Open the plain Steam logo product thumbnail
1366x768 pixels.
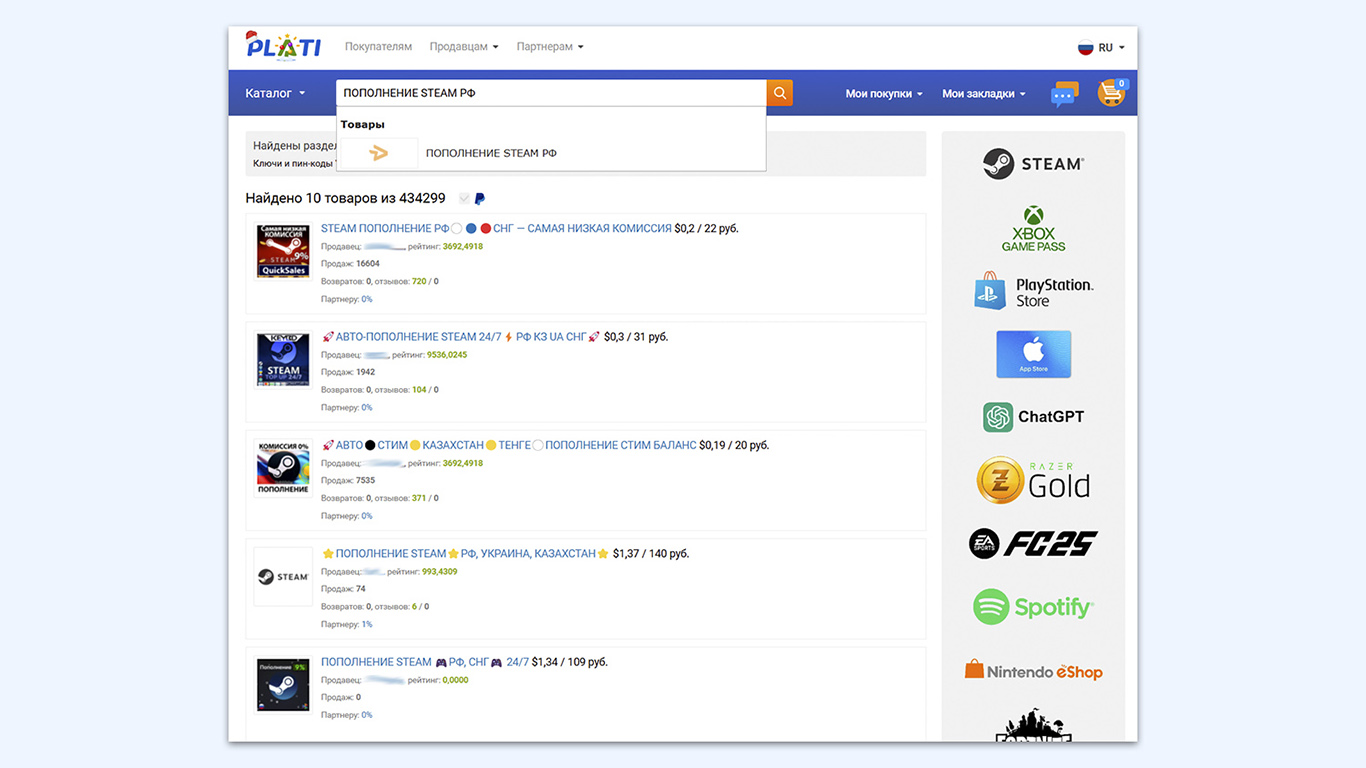click(x=283, y=576)
